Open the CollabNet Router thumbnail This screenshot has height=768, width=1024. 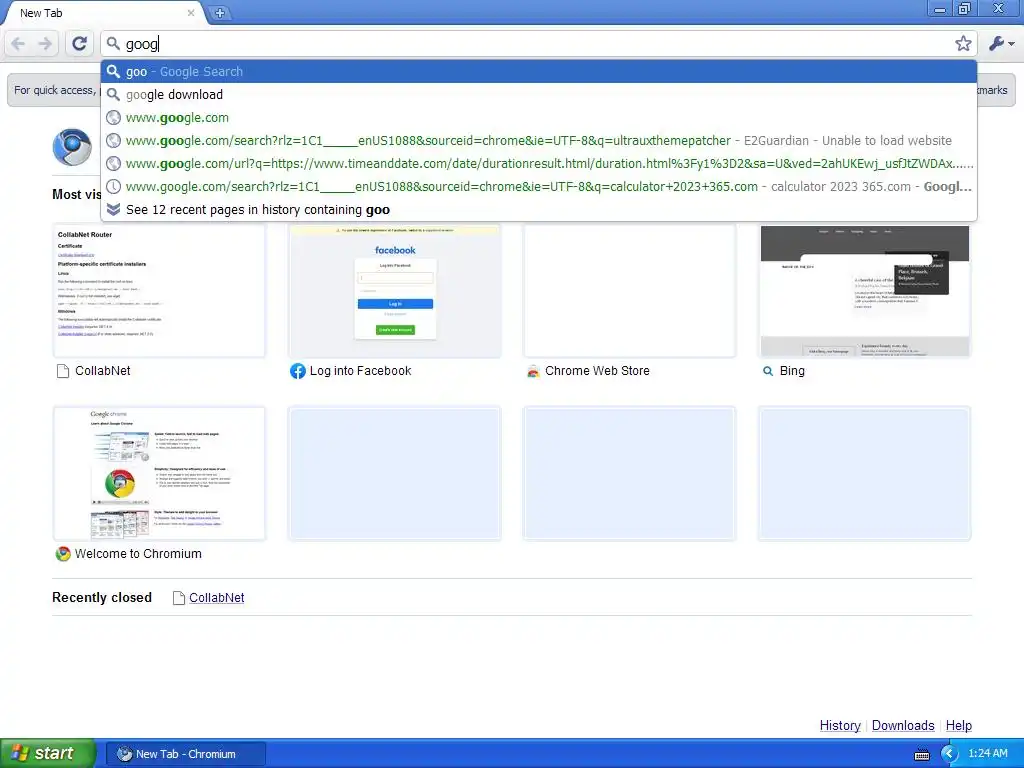[x=159, y=291]
